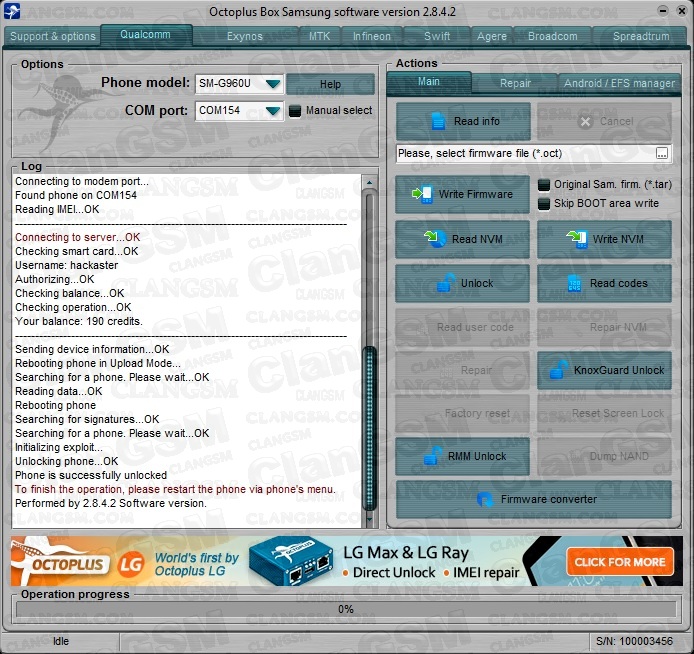Click the Firmware converter refresh icon
Viewport: 694px width, 654px height.
tap(485, 499)
